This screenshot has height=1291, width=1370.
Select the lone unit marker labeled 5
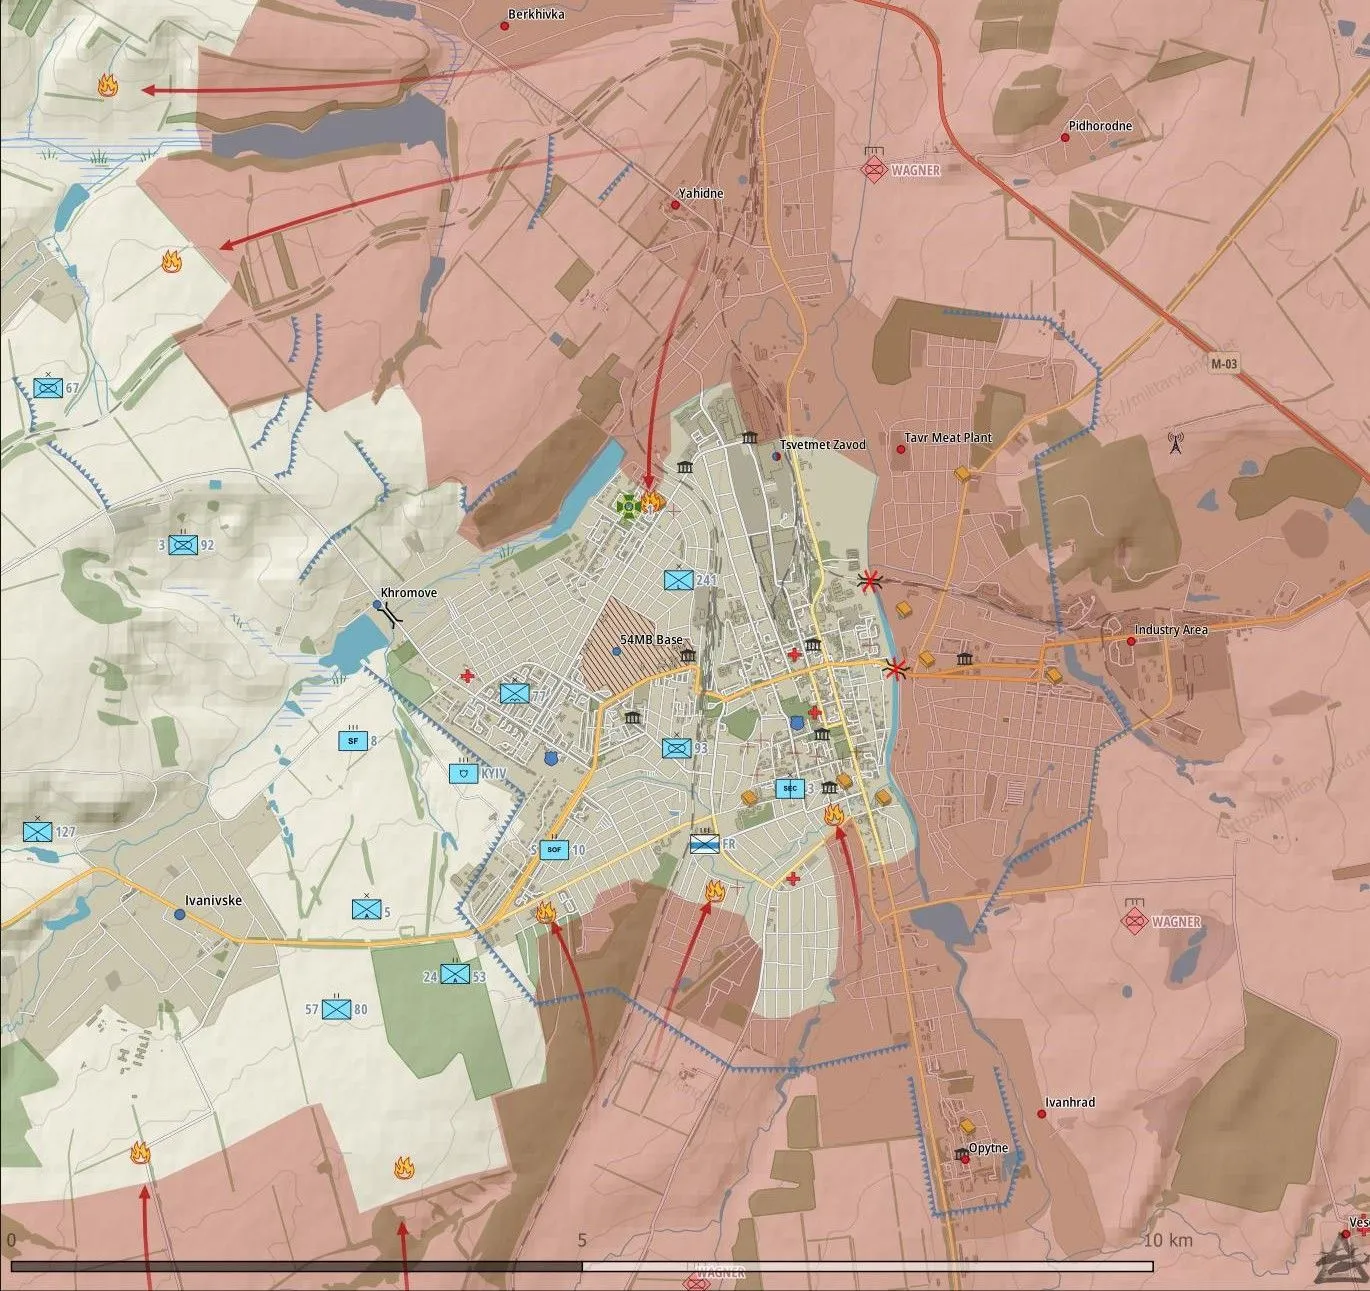pyautogui.click(x=366, y=910)
